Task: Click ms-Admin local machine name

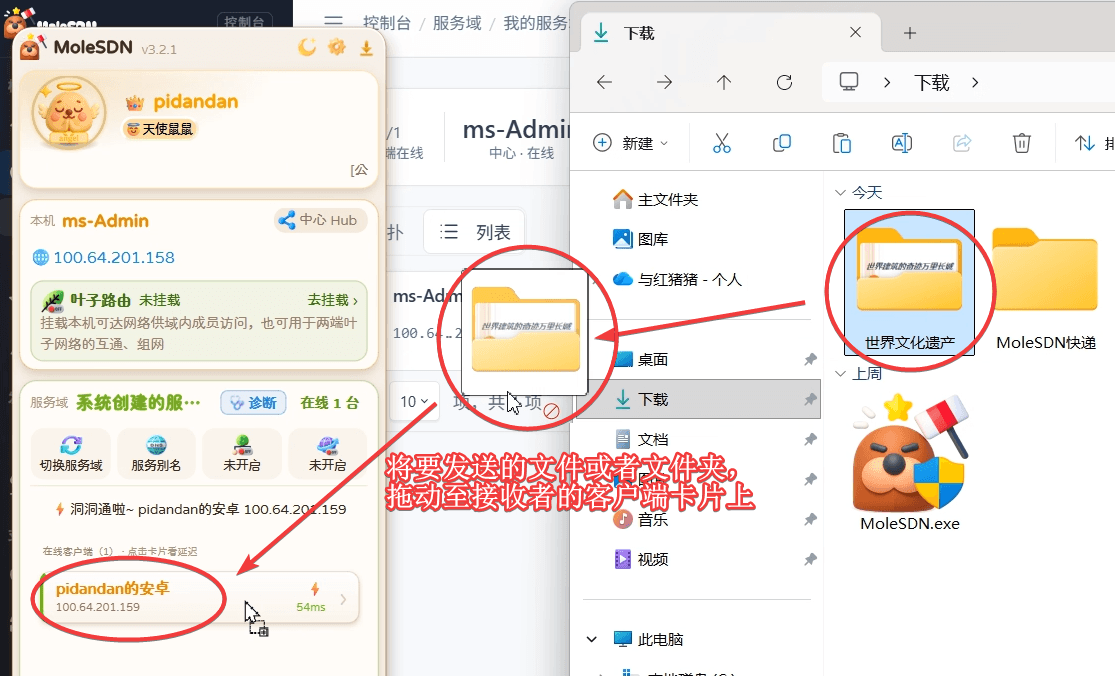Action: pyautogui.click(x=105, y=221)
